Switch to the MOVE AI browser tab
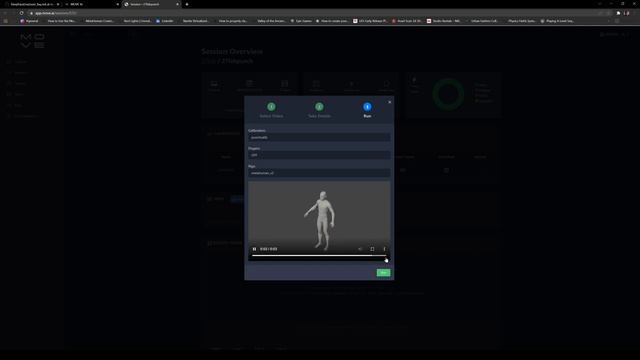Screen dimensions: 640x360 pos(92,4)
